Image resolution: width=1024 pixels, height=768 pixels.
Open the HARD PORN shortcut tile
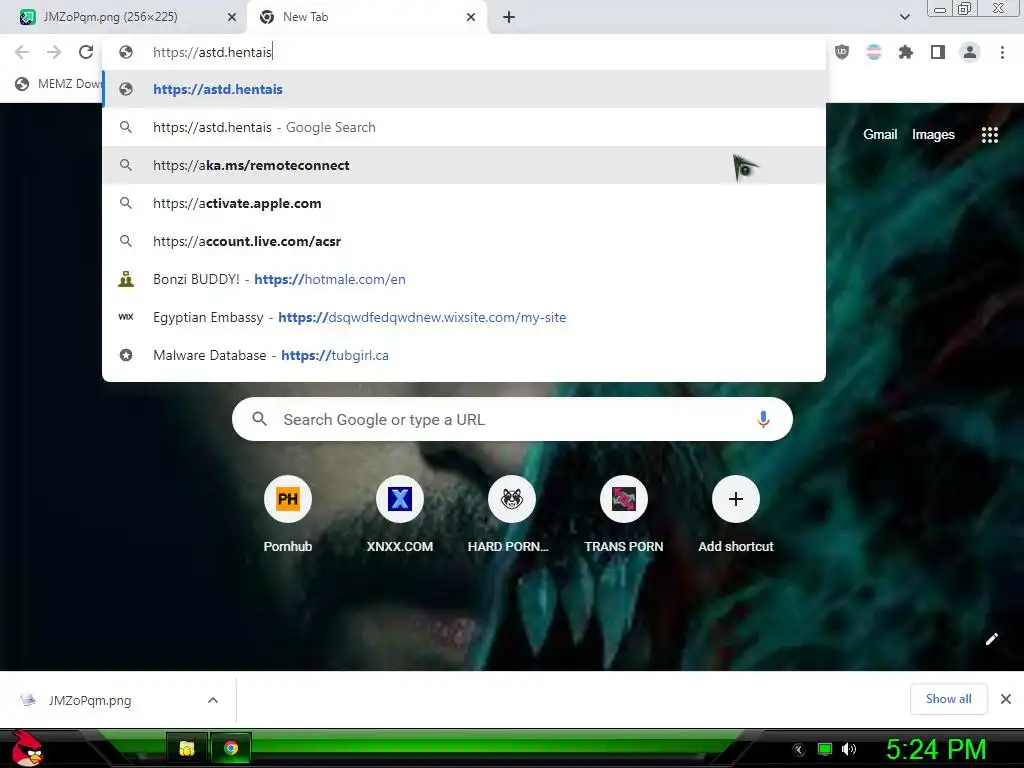511,515
